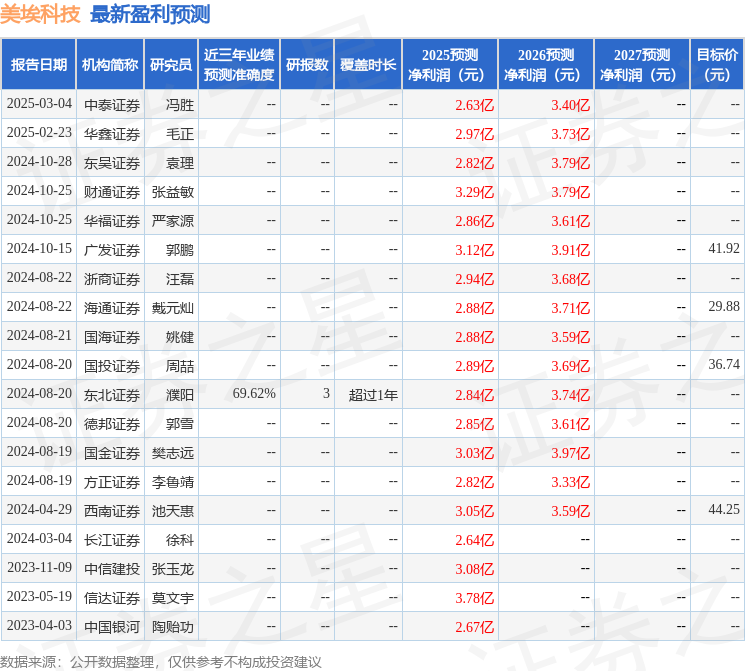
Task: Click the 覆盖时长 column header
Action: pos(368,65)
